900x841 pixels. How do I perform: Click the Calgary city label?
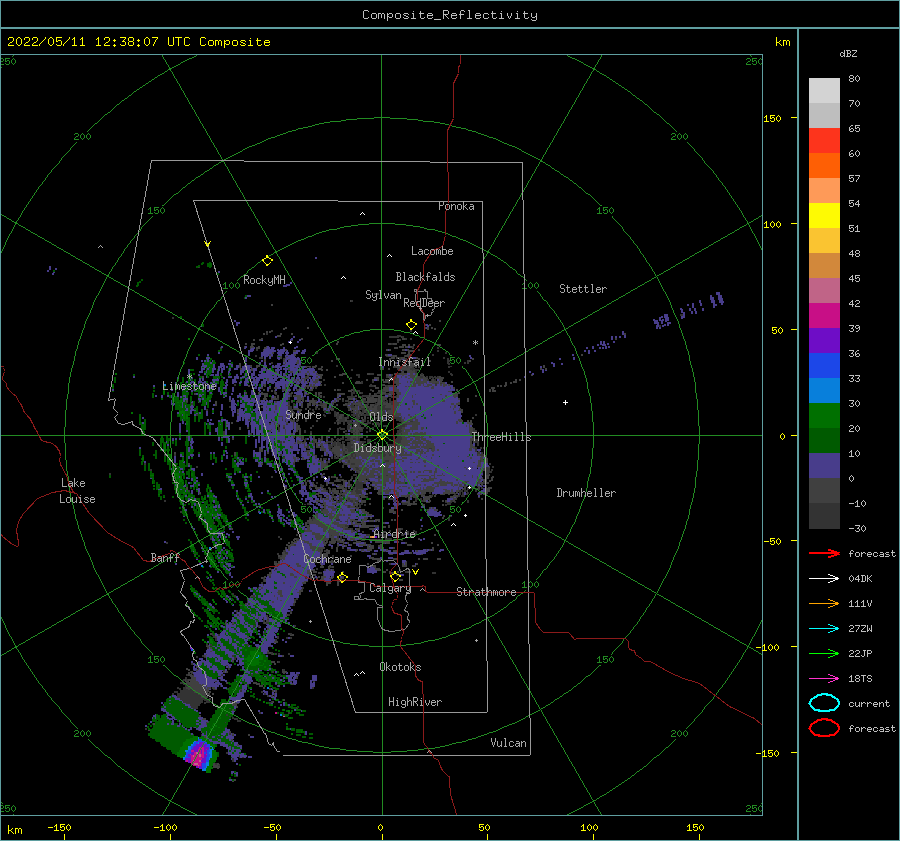pos(390,588)
